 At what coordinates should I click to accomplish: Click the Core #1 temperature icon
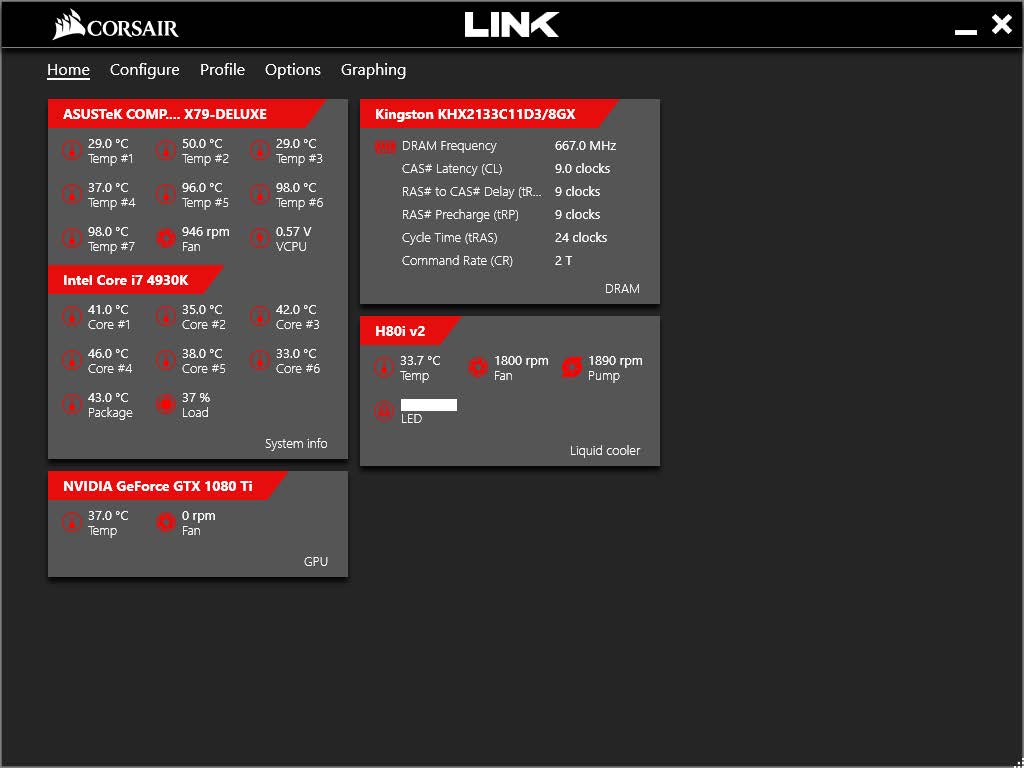72,316
